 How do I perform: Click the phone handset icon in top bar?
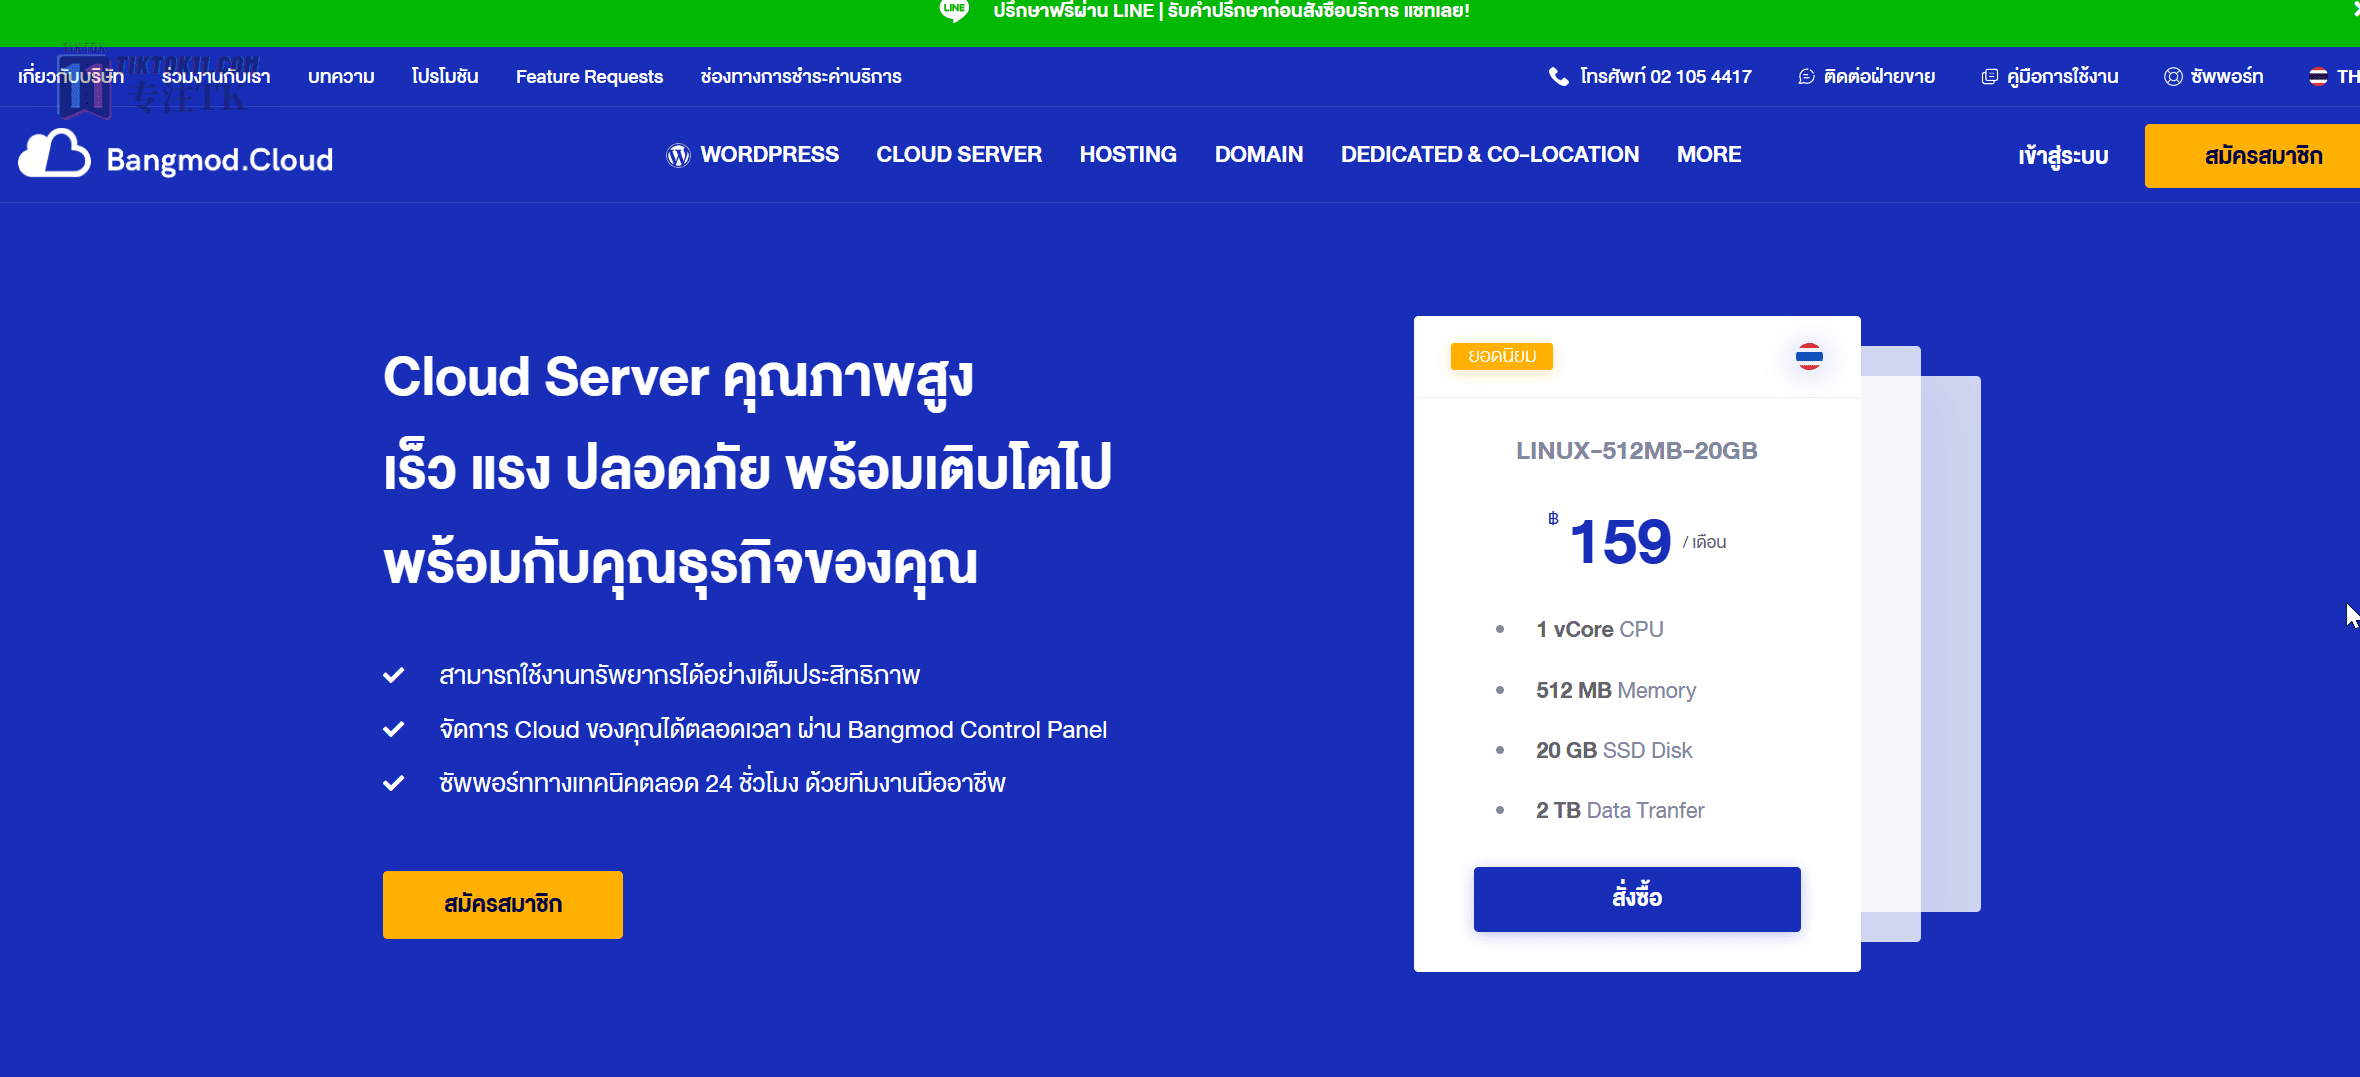pos(1558,77)
